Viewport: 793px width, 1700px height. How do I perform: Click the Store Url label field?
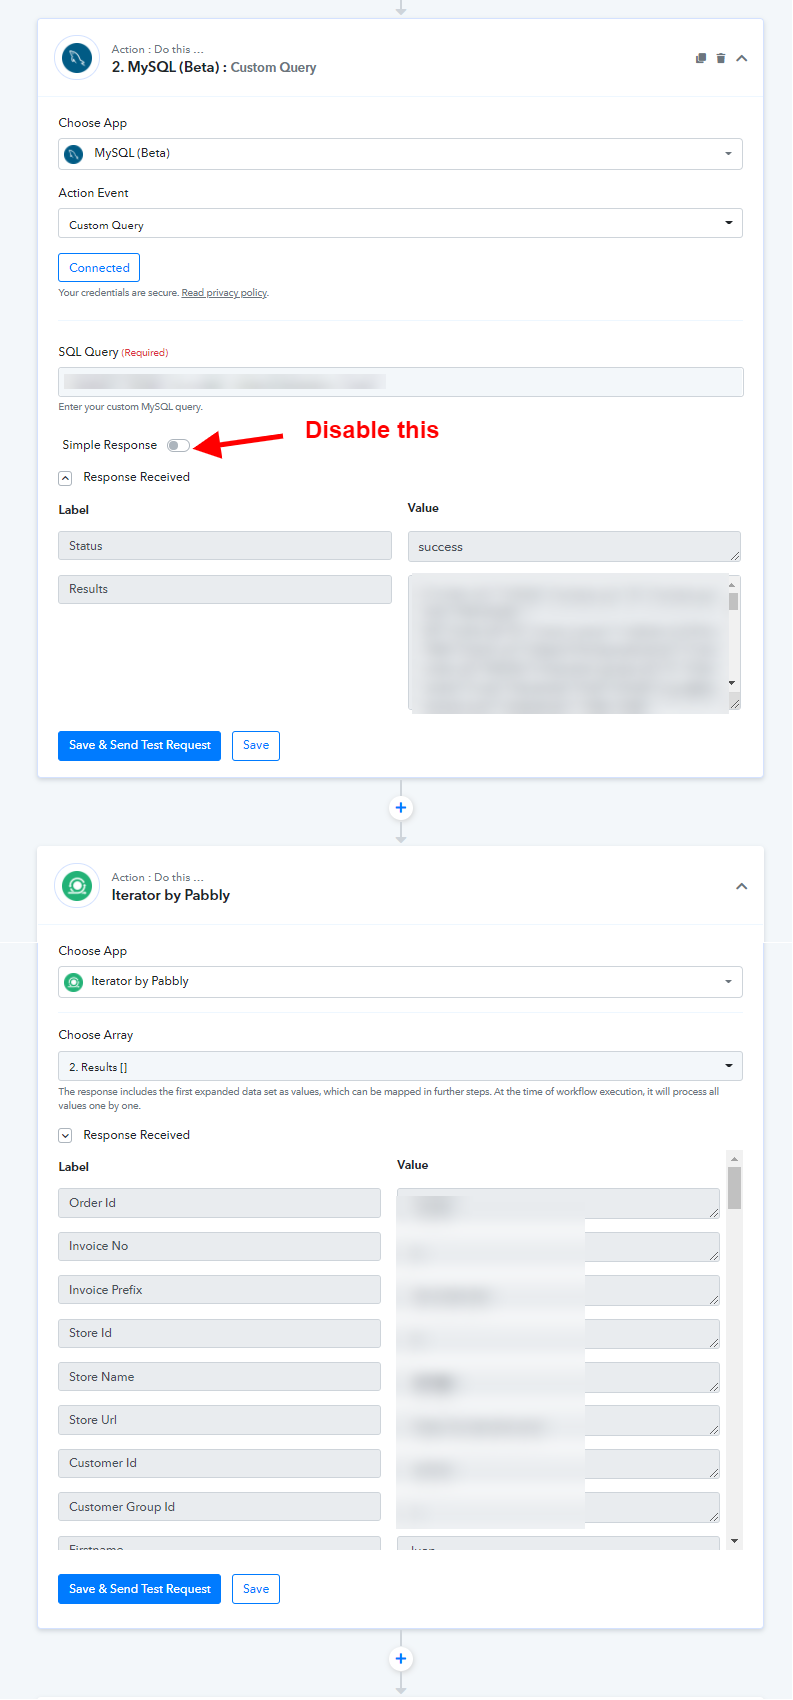[x=219, y=1420]
